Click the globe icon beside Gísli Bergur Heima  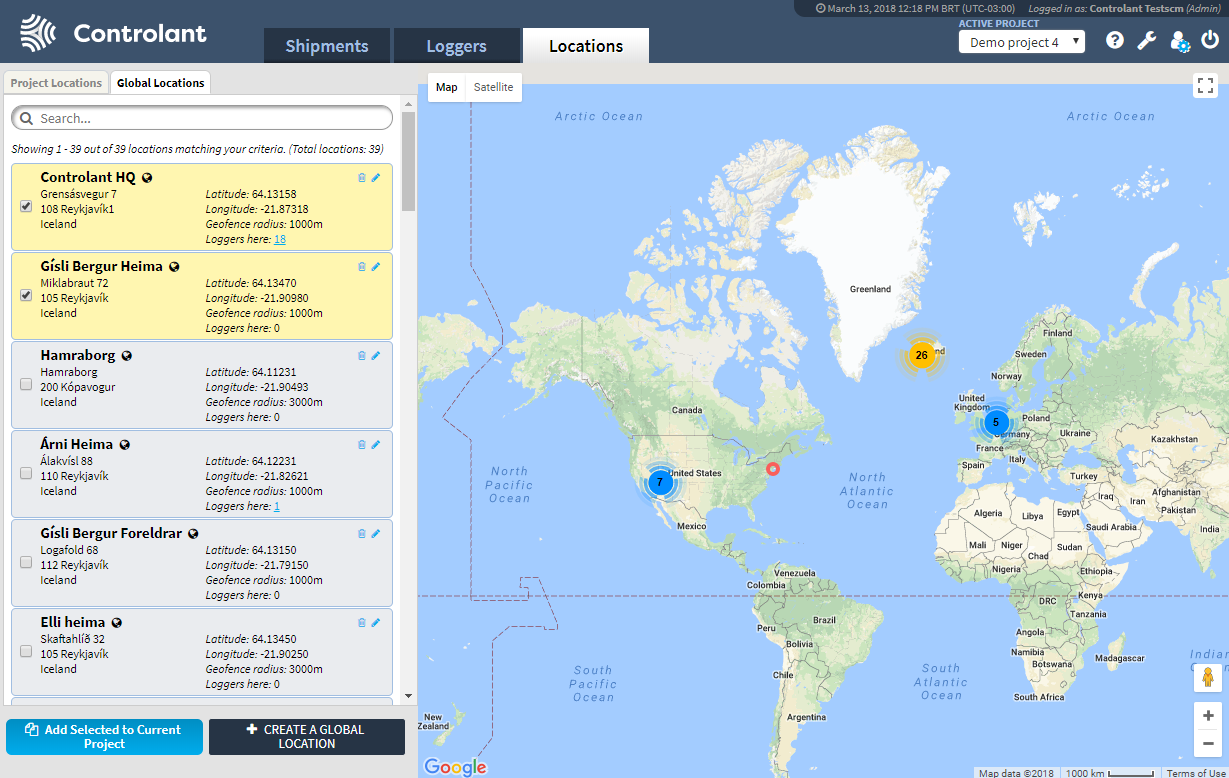click(174, 267)
